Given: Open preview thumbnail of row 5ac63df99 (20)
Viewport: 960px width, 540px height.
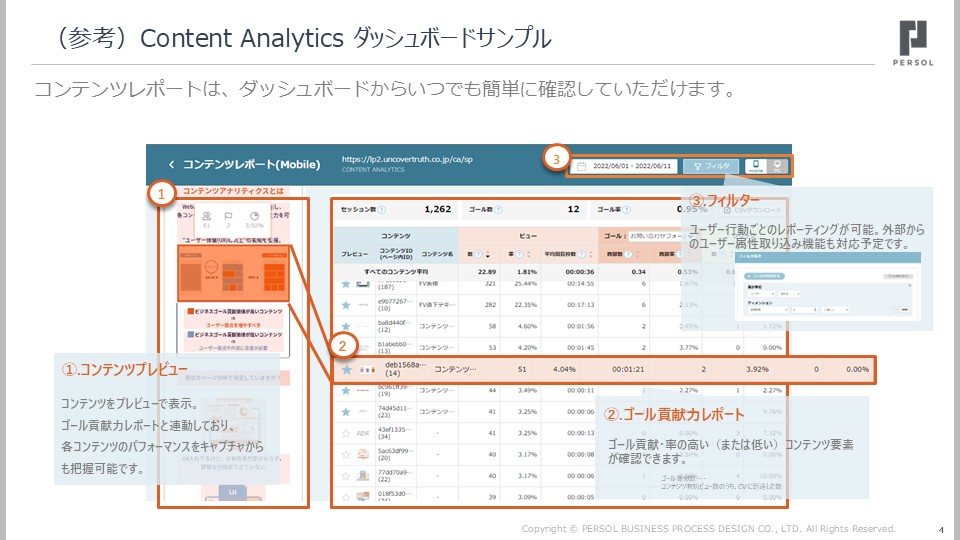Looking at the screenshot, I should (x=364, y=455).
